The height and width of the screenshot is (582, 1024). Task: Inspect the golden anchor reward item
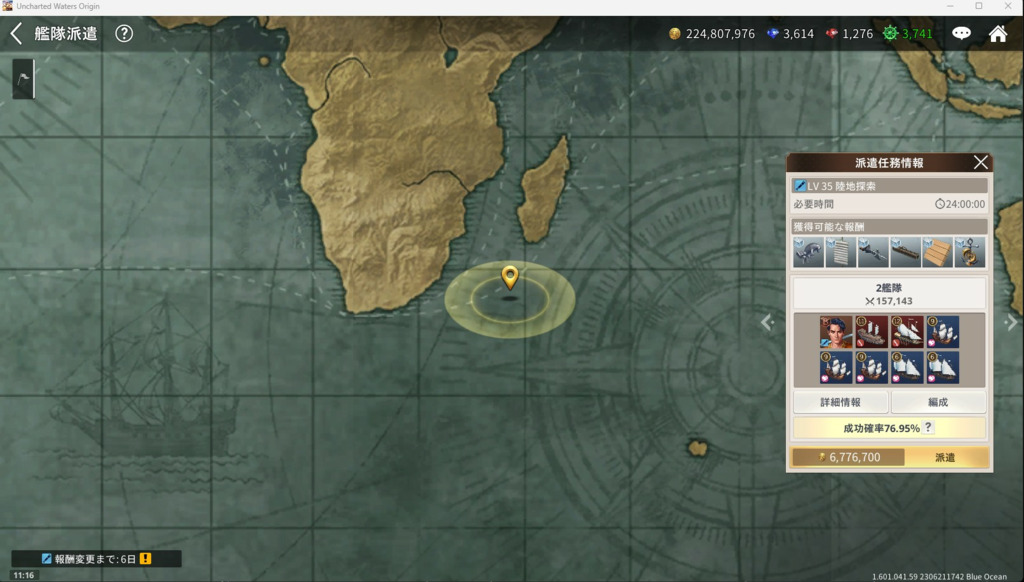[x=970, y=252]
